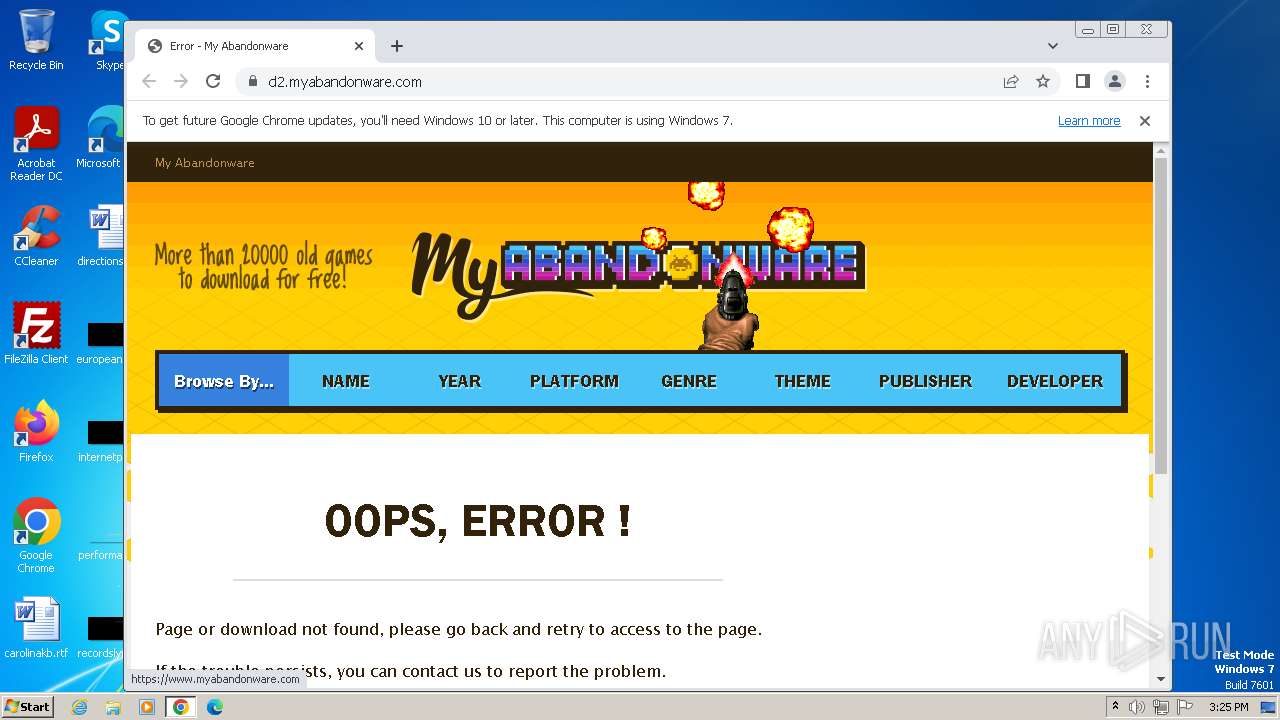Open Browse by GENRE menu item

point(689,381)
